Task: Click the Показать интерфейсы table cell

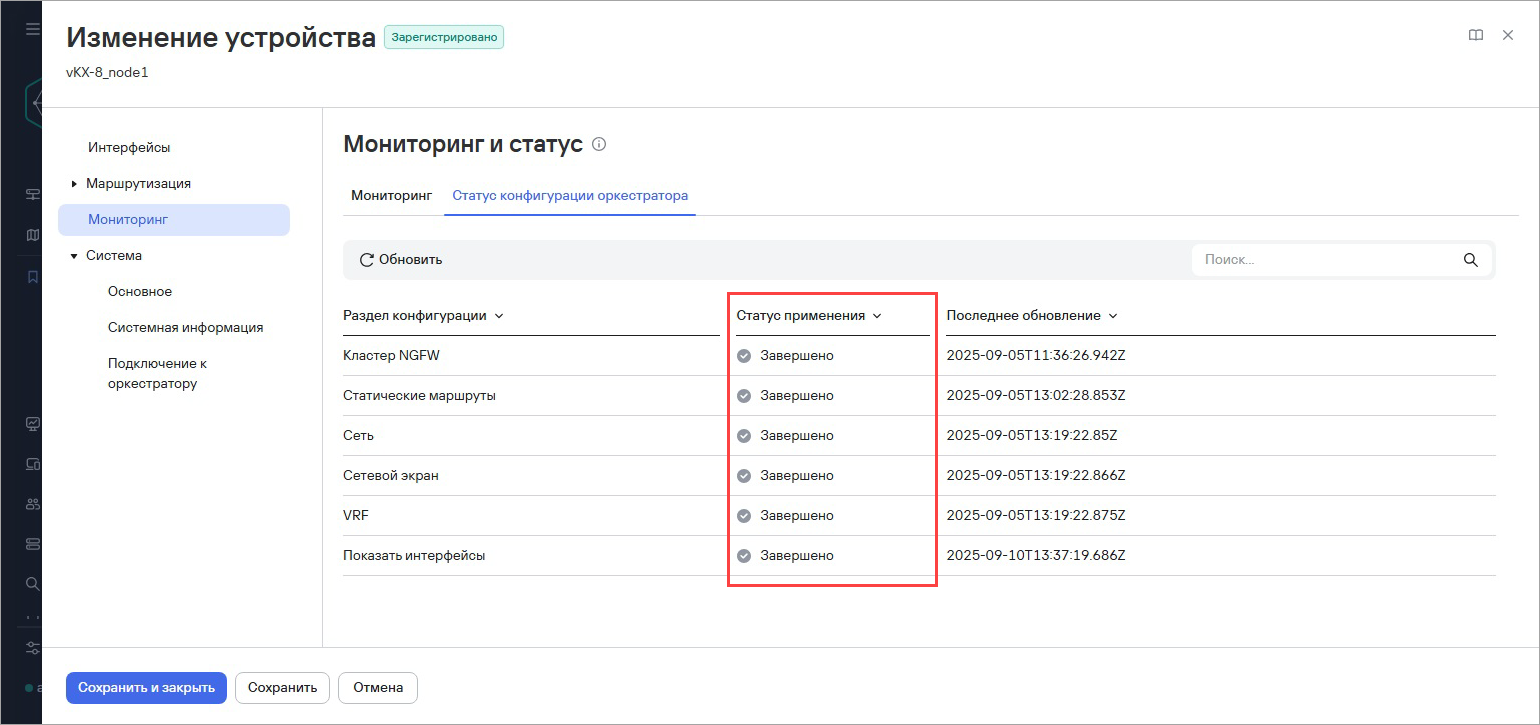Action: click(414, 556)
